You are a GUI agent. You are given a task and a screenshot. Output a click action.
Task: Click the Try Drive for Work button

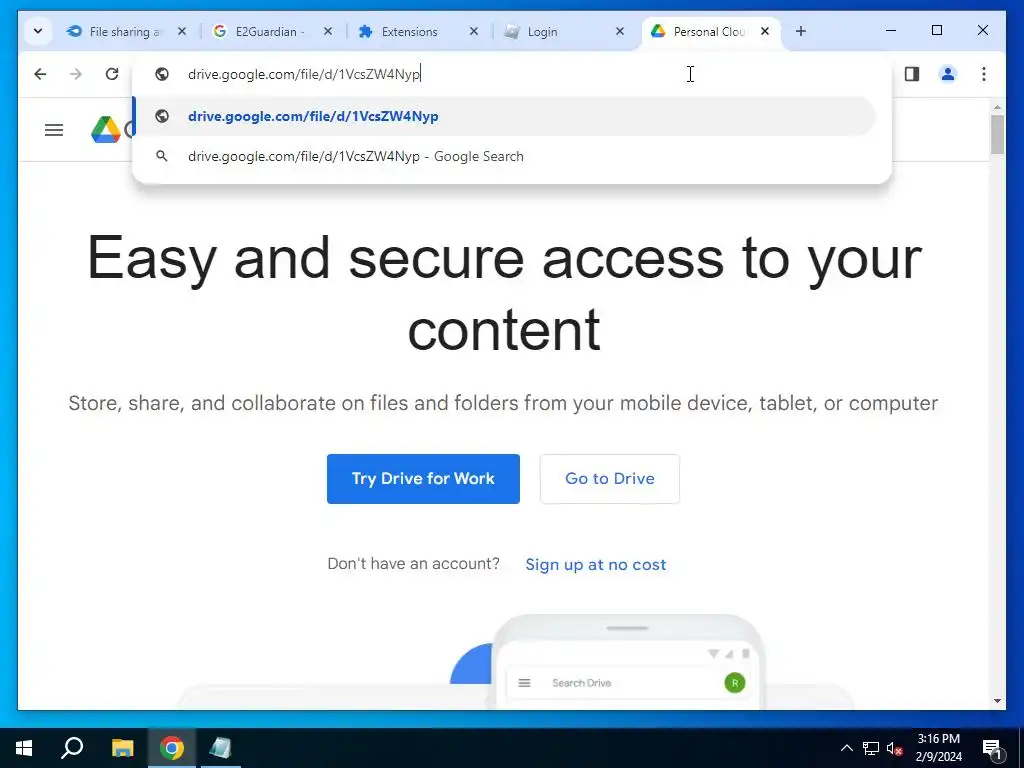(x=423, y=479)
